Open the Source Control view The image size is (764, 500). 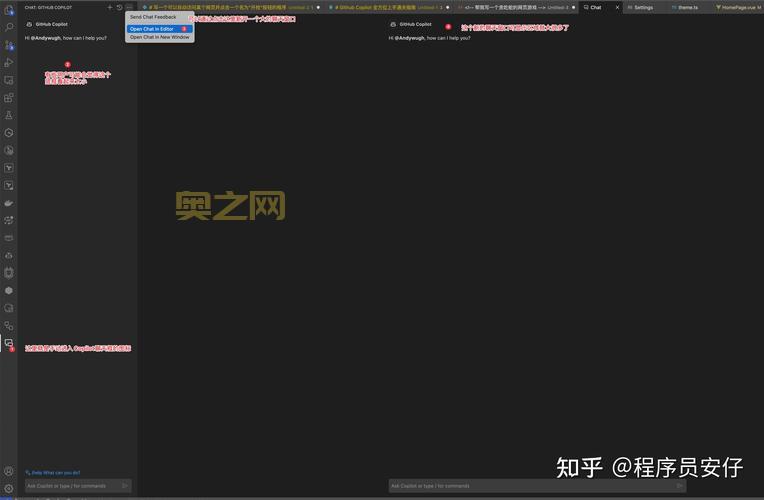tap(9, 45)
